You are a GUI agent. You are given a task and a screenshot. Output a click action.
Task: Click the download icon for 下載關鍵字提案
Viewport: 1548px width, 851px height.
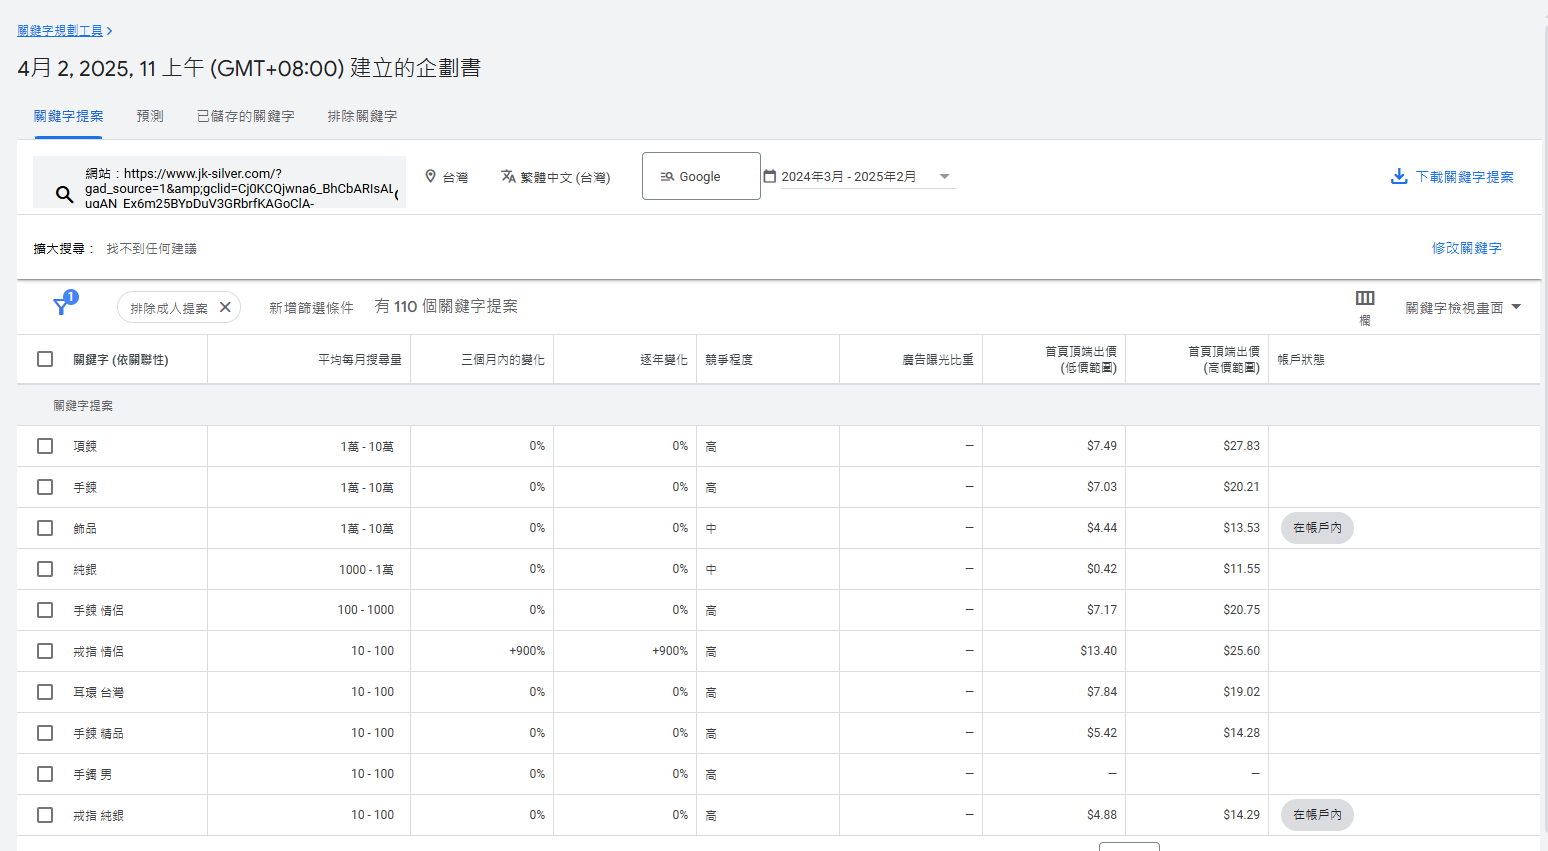[1399, 177]
